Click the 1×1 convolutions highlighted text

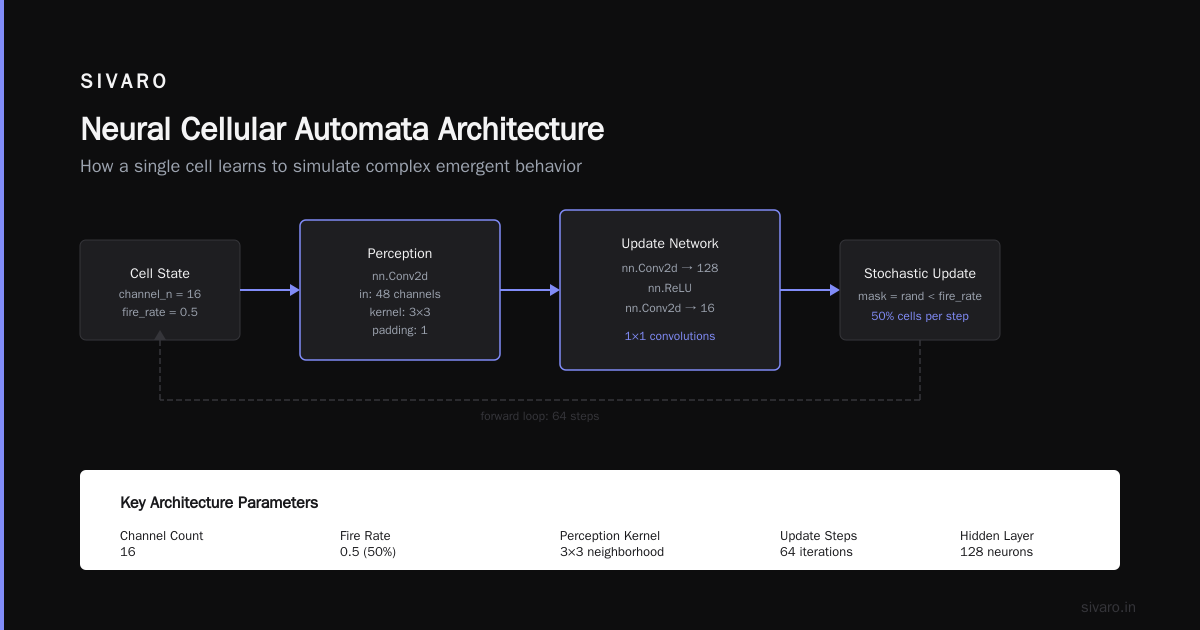pyautogui.click(x=670, y=336)
